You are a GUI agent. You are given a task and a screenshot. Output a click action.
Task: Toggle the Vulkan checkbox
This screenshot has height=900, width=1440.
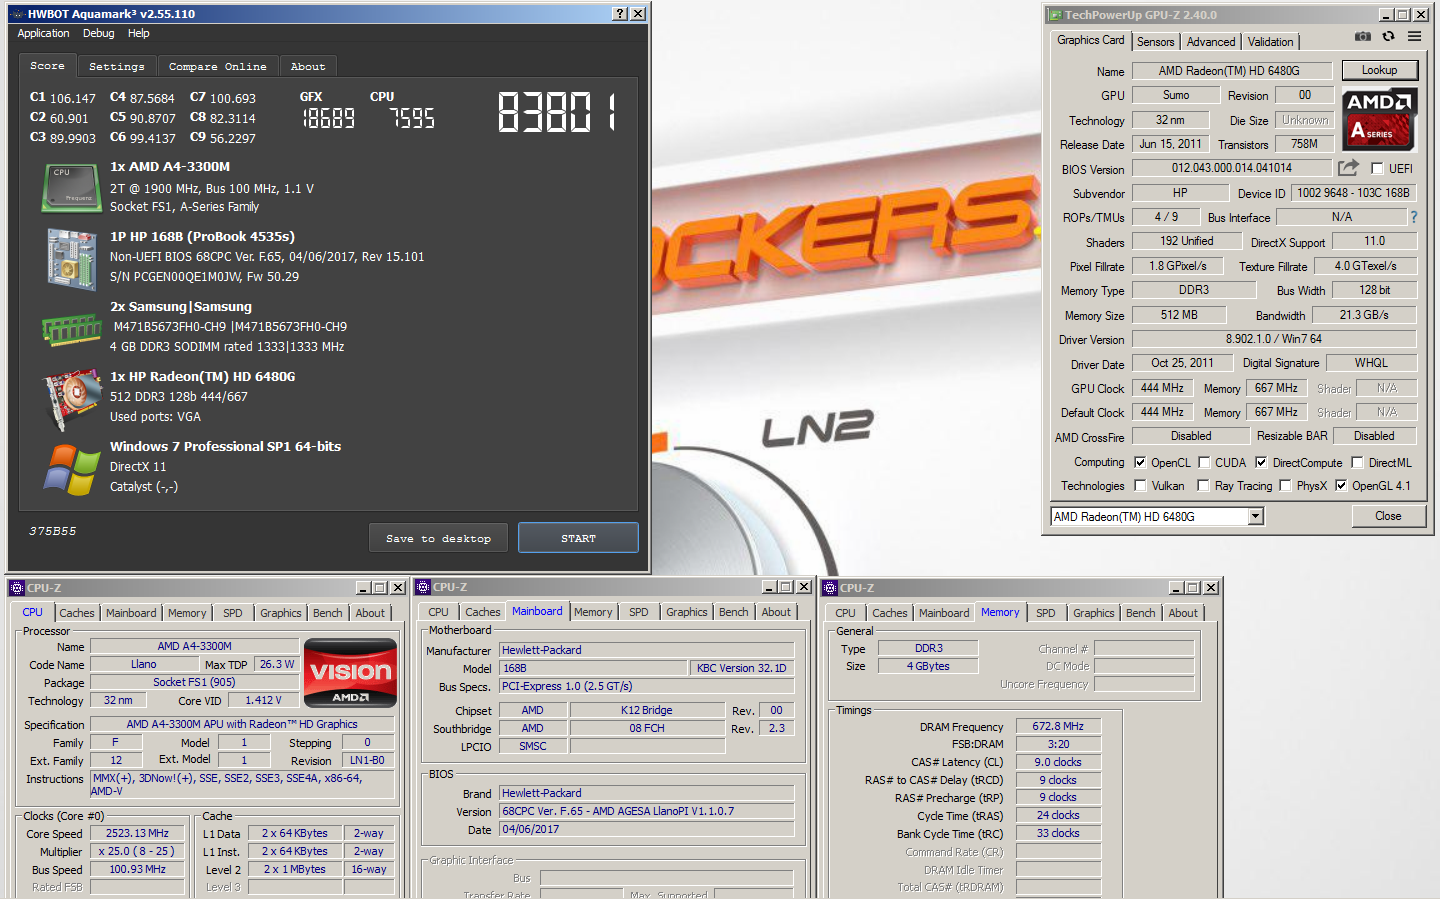tap(1140, 485)
